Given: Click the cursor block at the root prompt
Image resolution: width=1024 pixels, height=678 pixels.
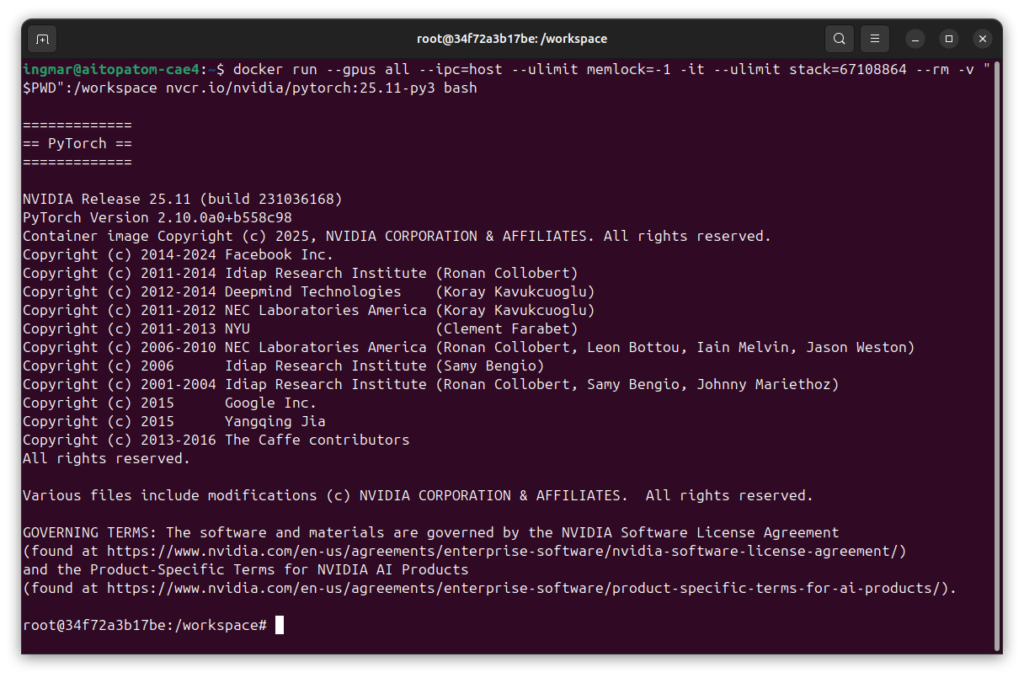Looking at the screenshot, I should point(280,625).
